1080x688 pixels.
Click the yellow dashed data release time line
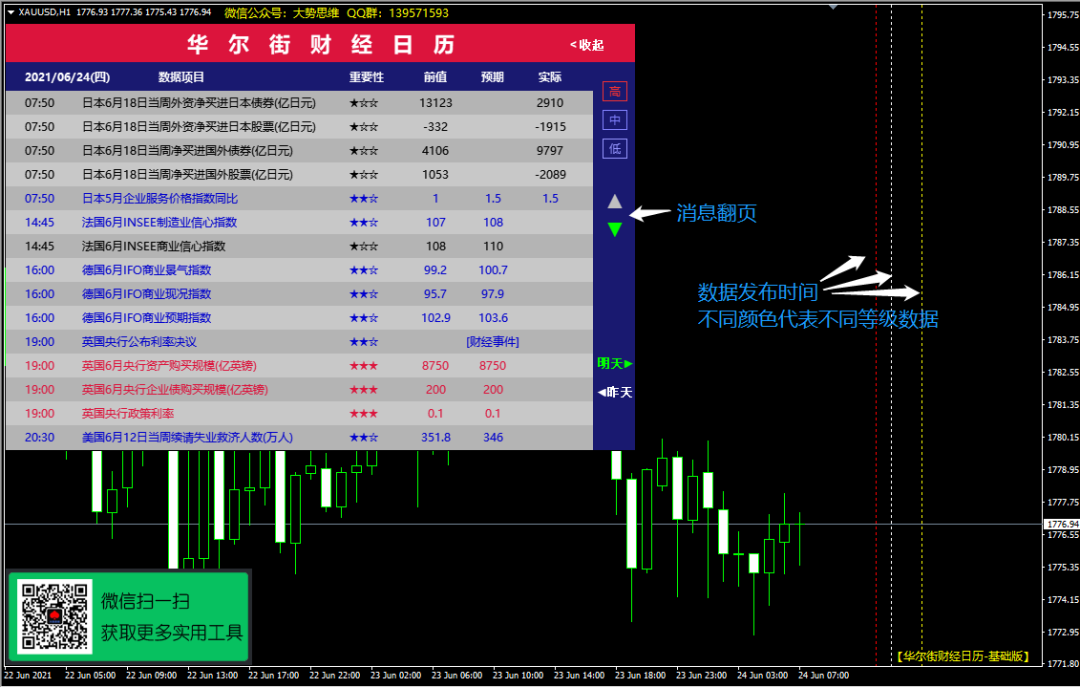921,400
